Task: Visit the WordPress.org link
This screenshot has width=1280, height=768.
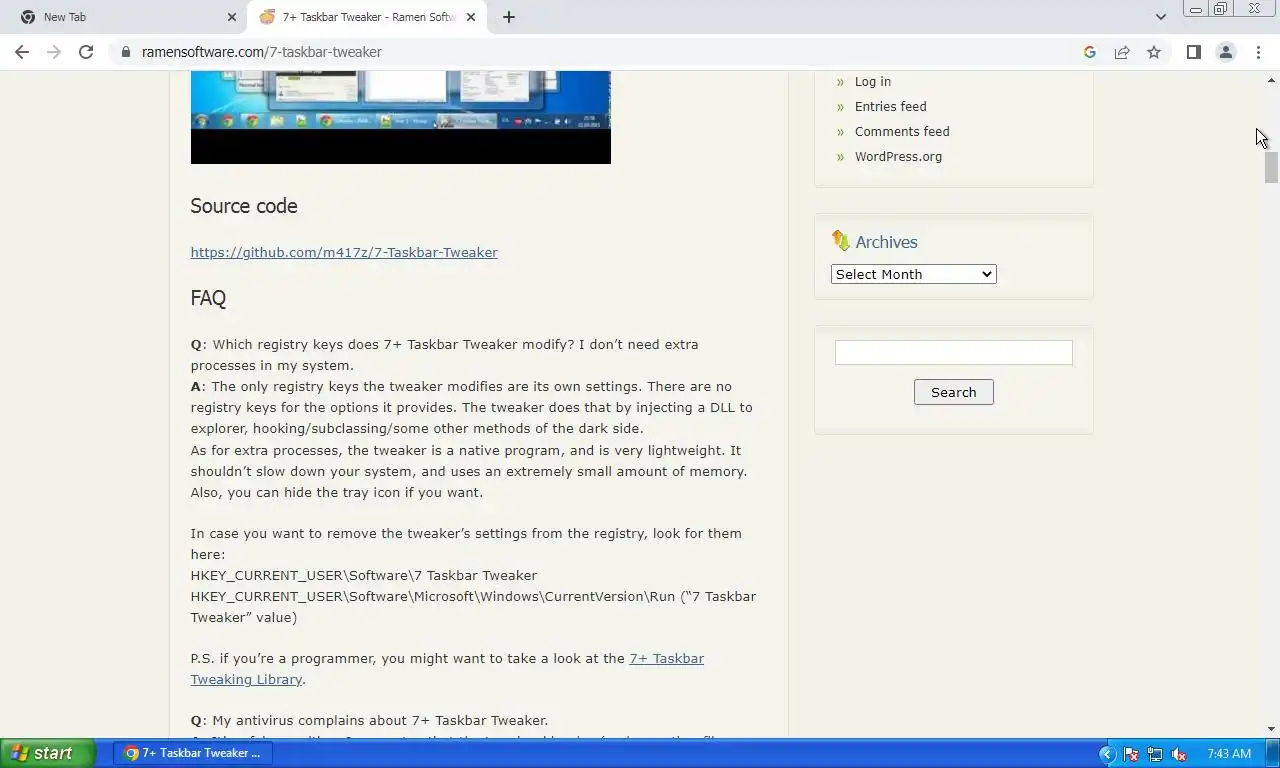Action: click(x=898, y=157)
